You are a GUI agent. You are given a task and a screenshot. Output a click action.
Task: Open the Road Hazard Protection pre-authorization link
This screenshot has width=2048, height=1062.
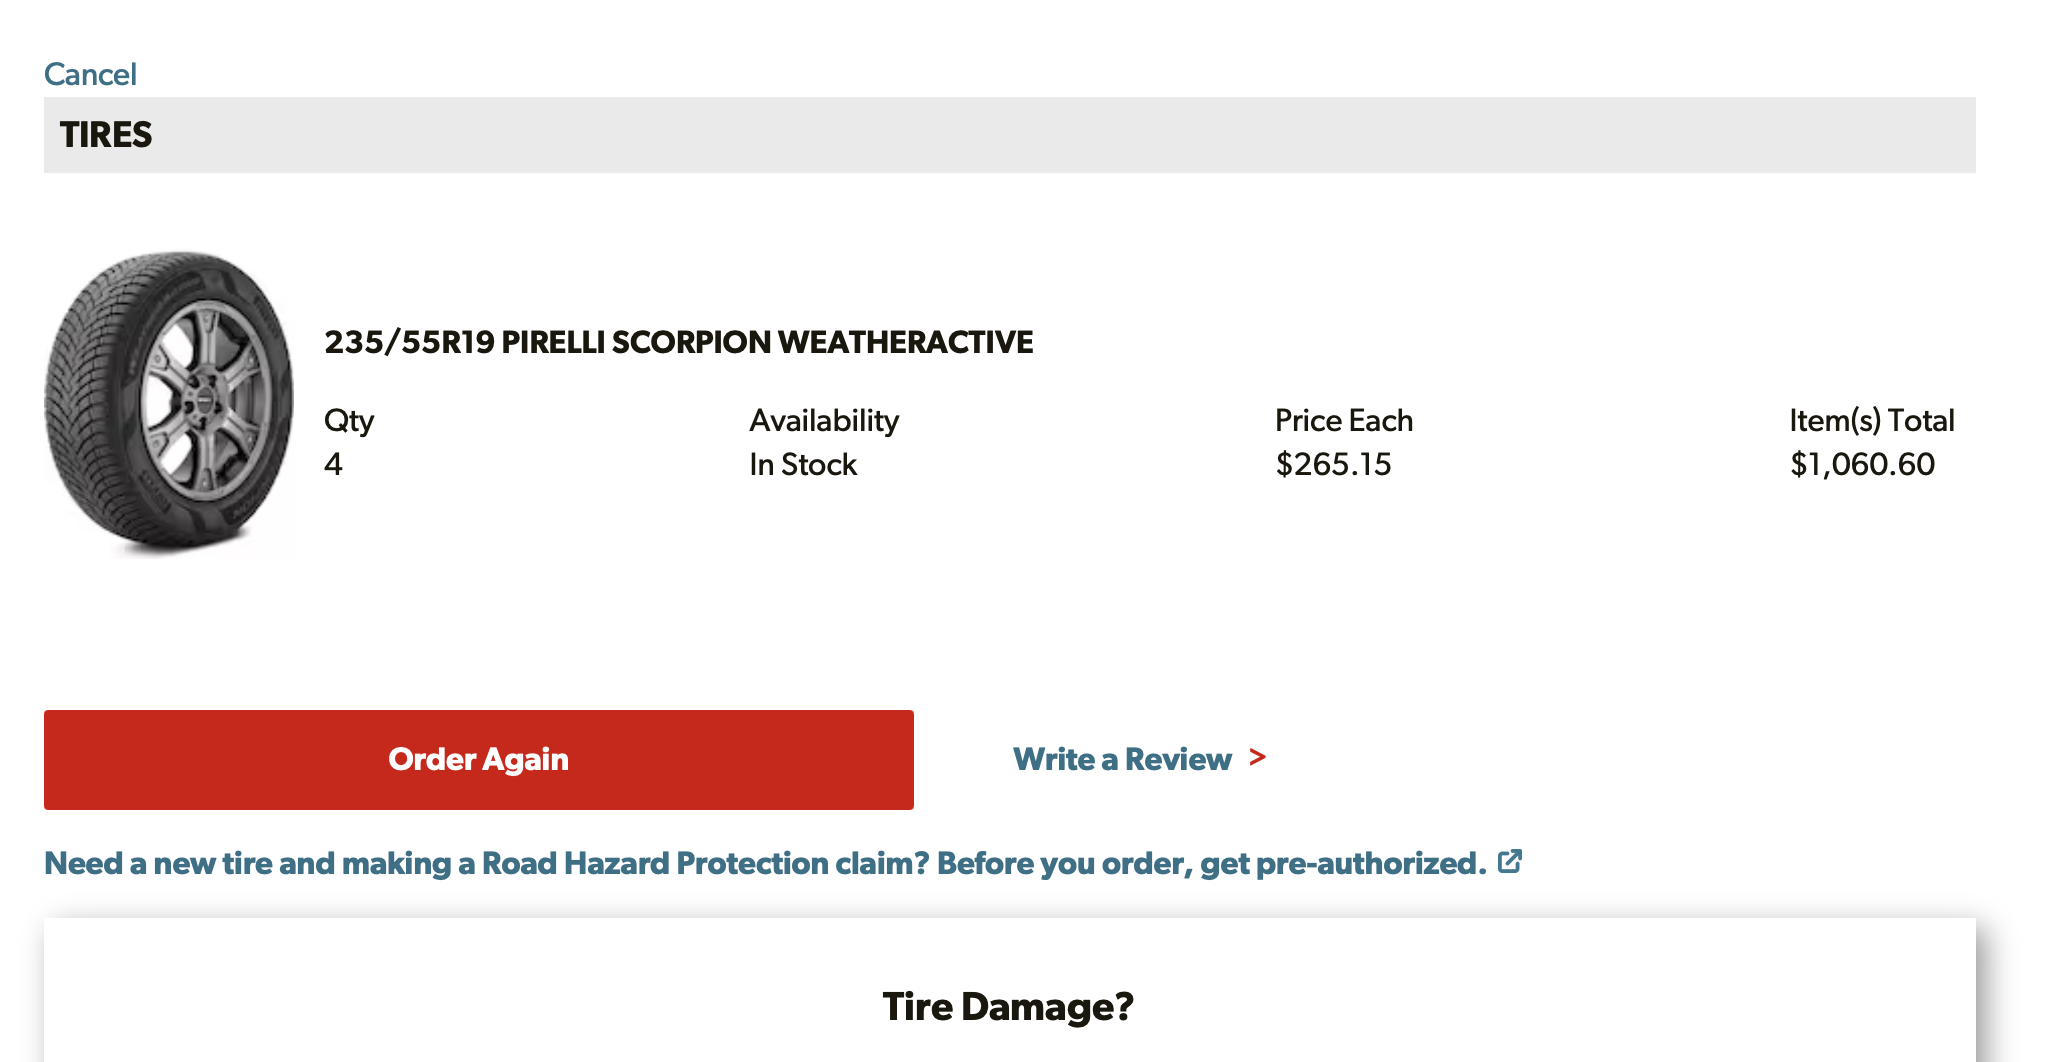click(x=764, y=863)
